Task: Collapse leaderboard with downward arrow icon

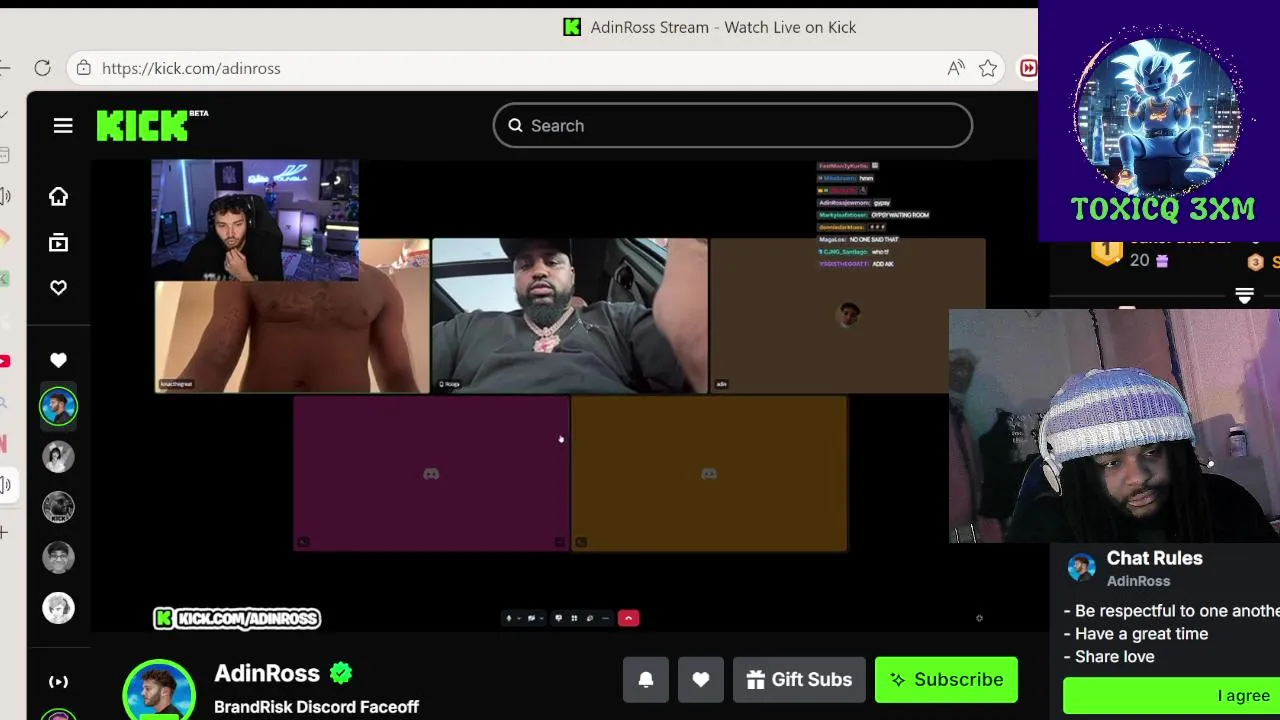Action: pyautogui.click(x=1244, y=296)
